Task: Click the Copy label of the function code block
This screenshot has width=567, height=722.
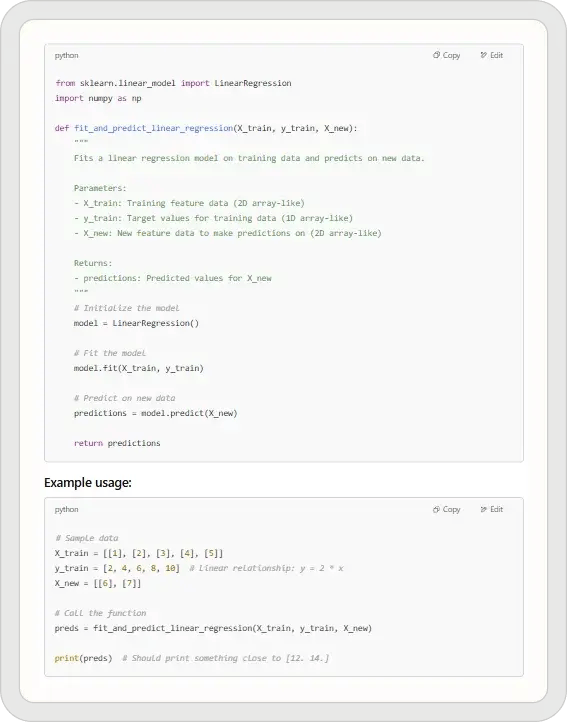Action: click(x=451, y=55)
